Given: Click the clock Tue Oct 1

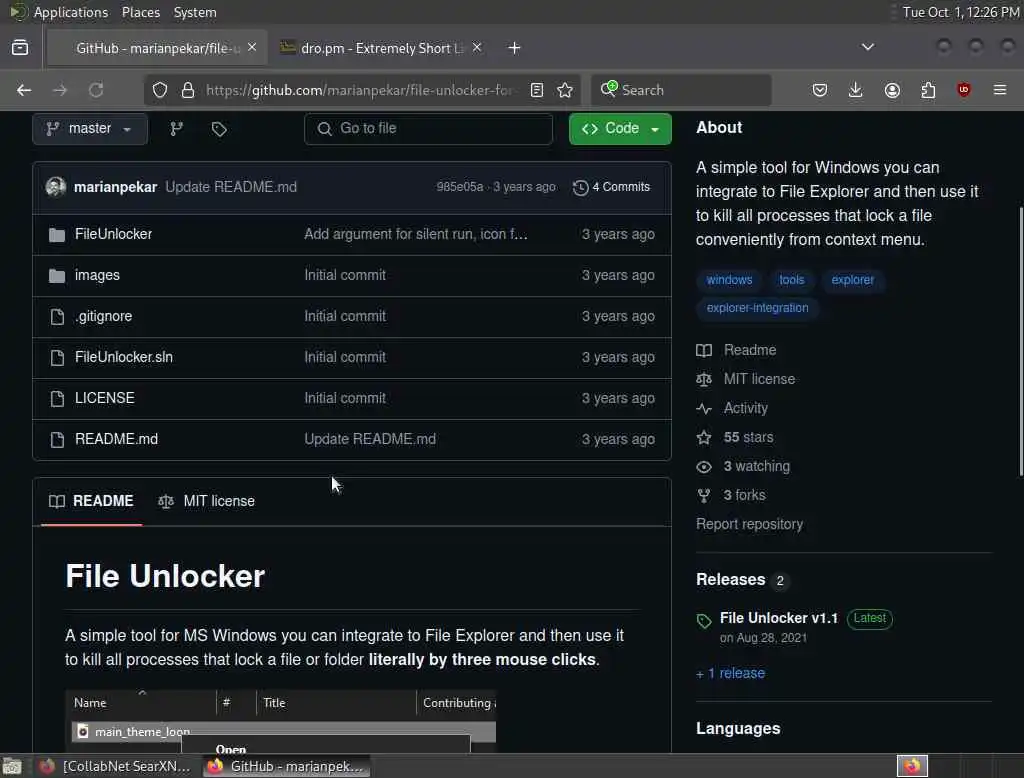Looking at the screenshot, I should [961, 12].
